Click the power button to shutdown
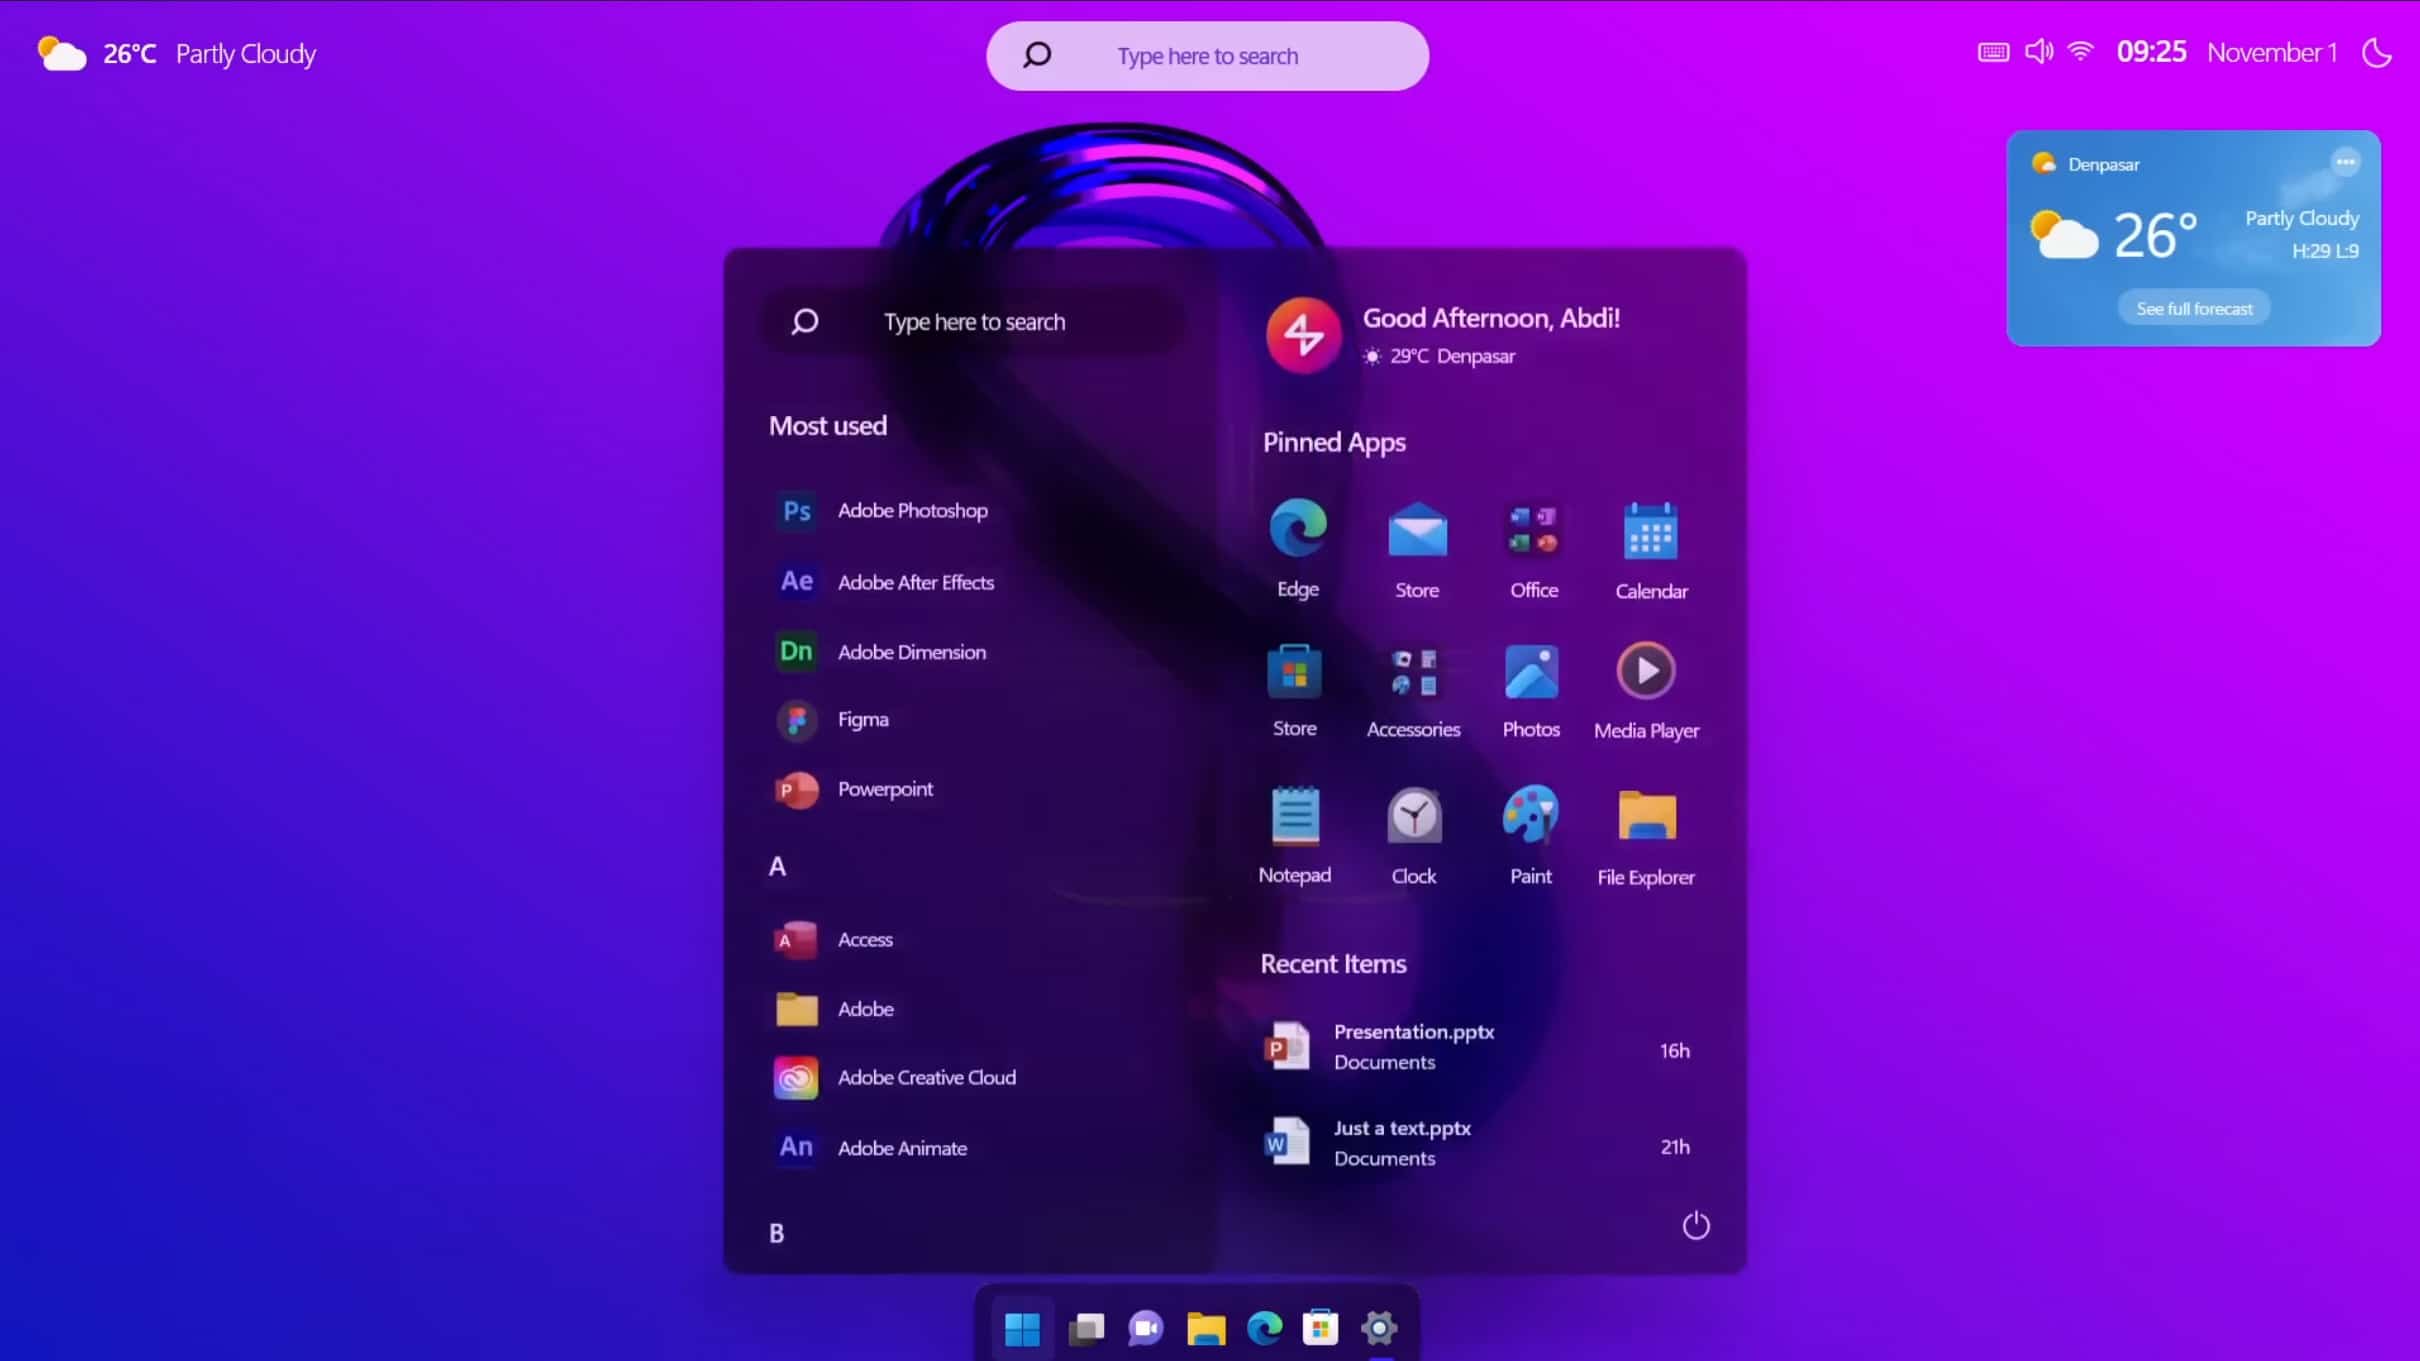 tap(1694, 1225)
